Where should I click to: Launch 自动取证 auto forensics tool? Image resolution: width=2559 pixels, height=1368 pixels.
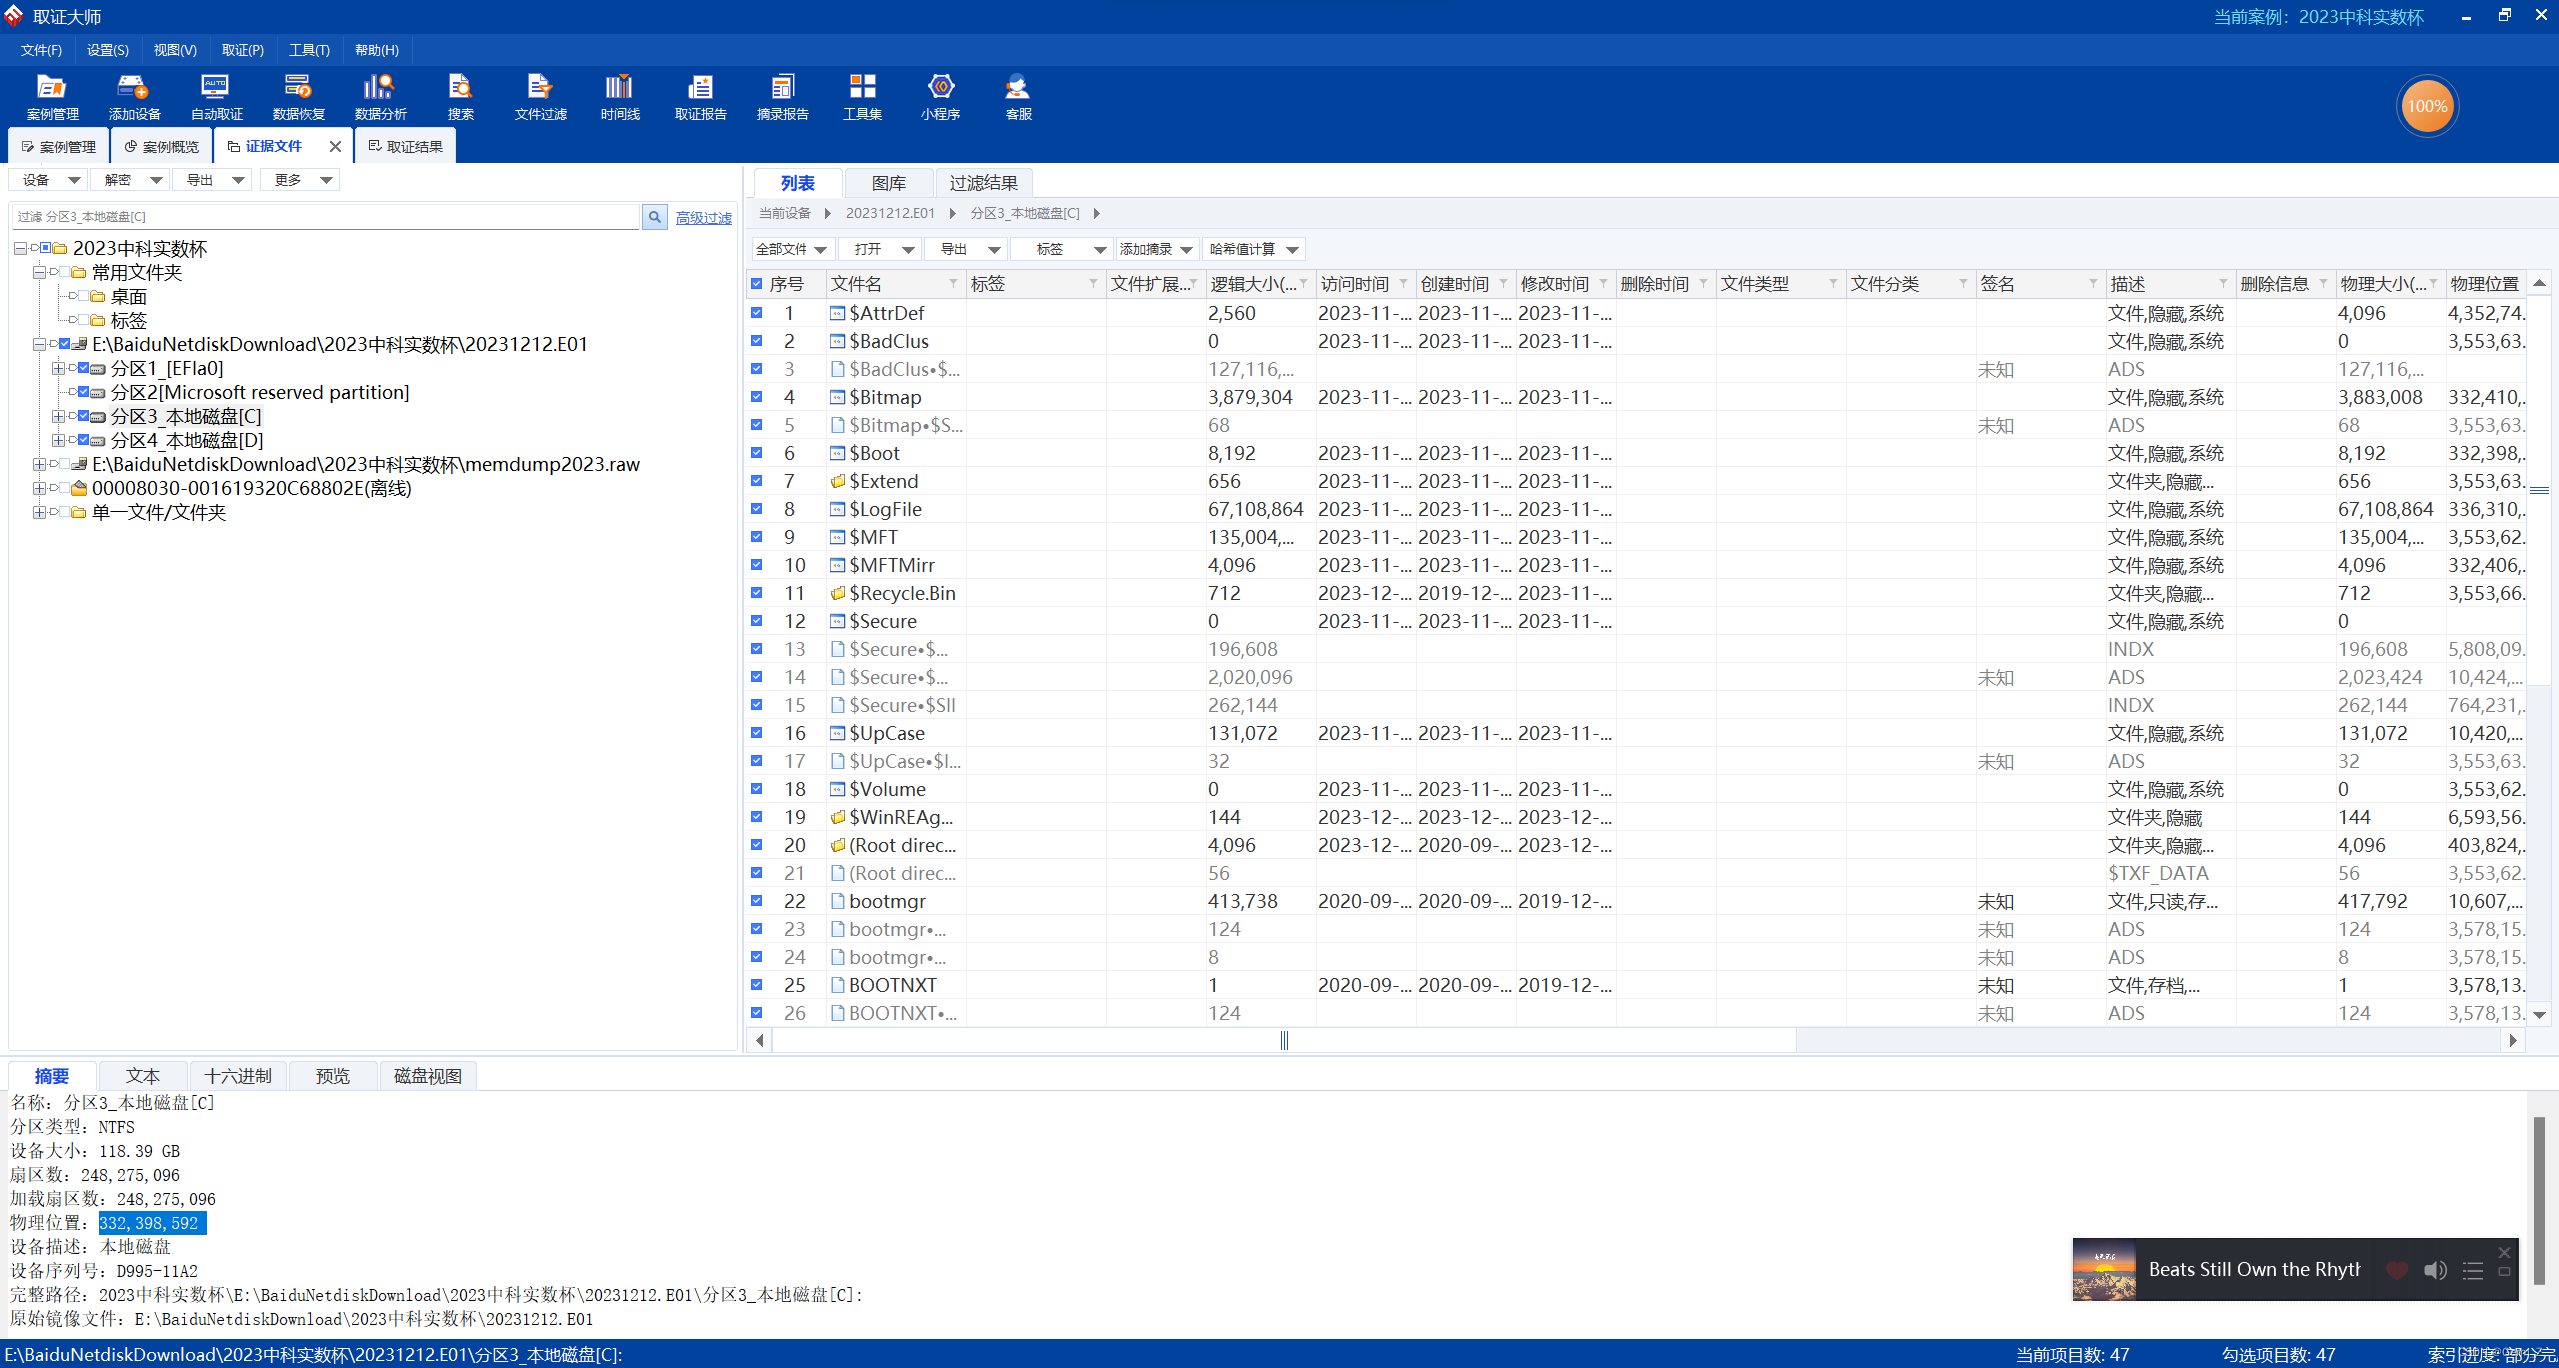[216, 96]
